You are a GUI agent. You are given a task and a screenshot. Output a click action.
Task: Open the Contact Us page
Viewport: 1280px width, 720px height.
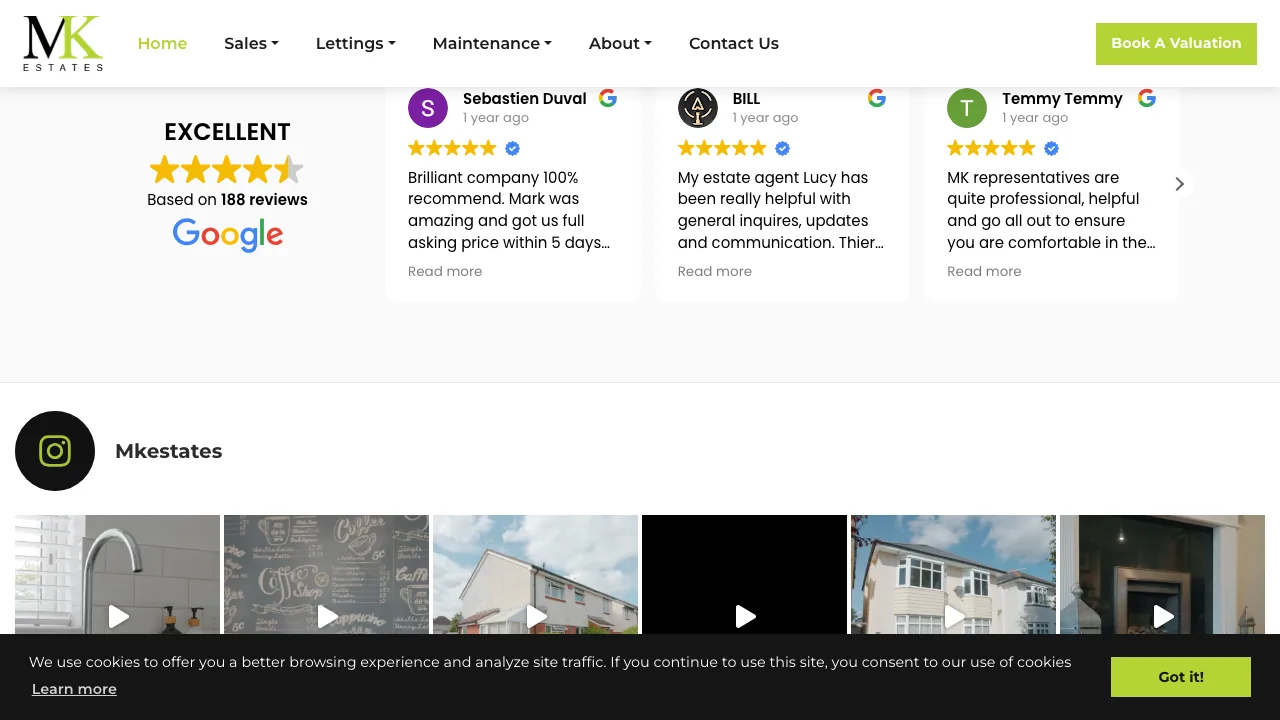[733, 43]
